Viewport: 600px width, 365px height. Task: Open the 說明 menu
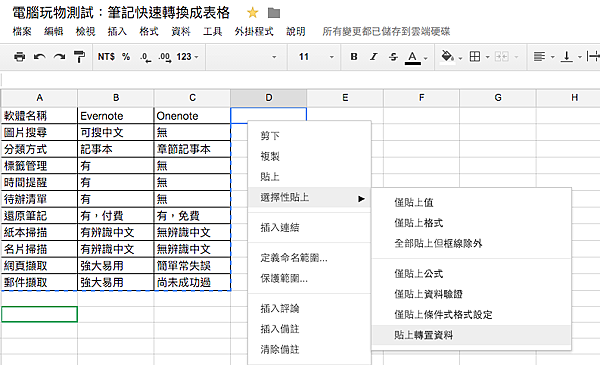[296, 31]
